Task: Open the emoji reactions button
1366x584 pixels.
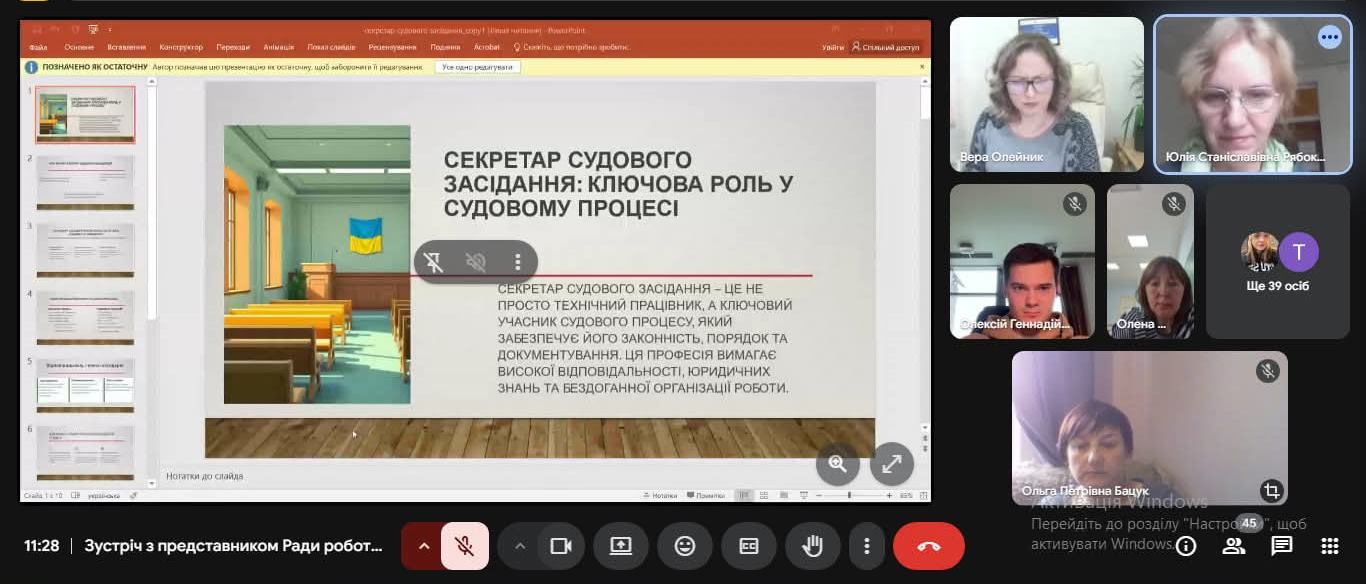Action: pos(685,546)
